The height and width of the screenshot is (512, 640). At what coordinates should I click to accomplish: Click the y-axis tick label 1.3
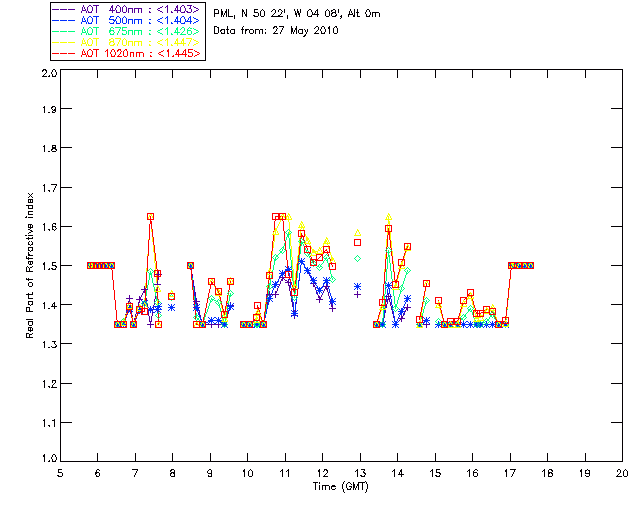pos(49,344)
